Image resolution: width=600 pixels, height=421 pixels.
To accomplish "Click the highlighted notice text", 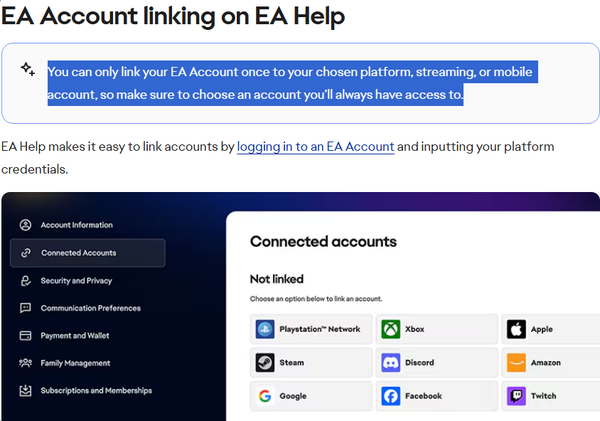I will pyautogui.click(x=293, y=83).
